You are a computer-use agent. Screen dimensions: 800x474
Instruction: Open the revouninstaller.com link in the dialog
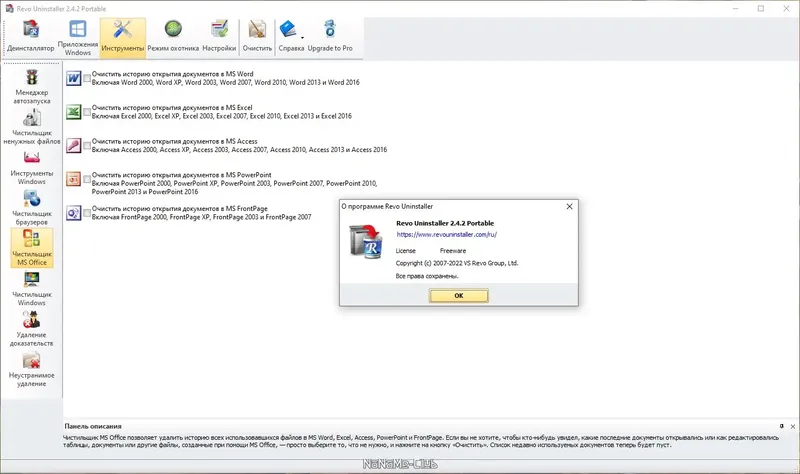pos(446,235)
